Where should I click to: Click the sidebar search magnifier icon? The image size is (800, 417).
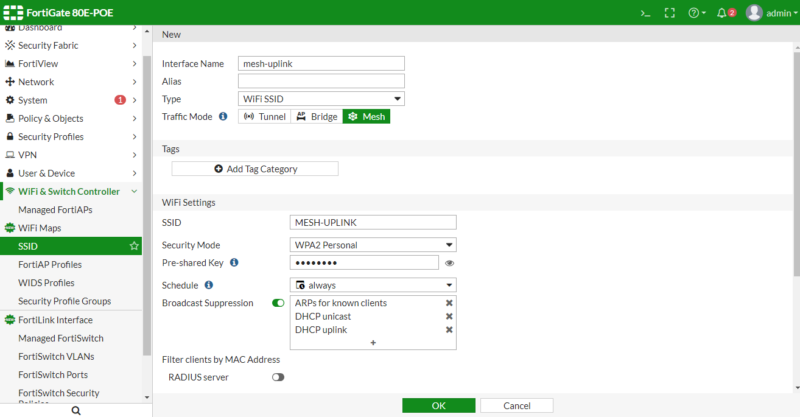76,409
